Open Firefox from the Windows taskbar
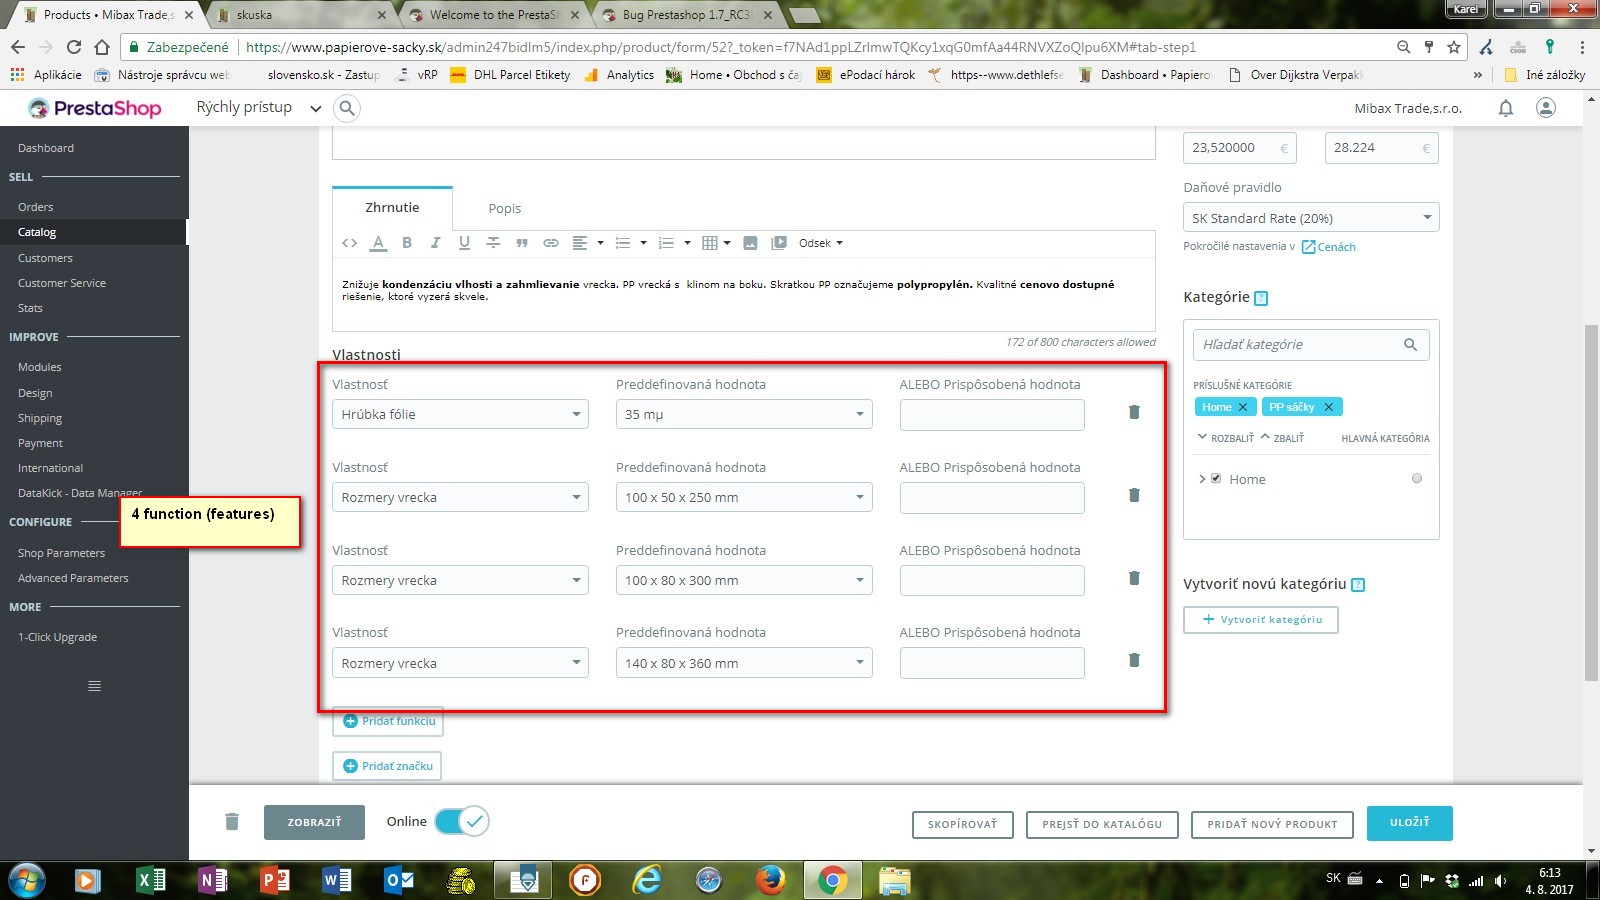The image size is (1600, 900). pyautogui.click(x=770, y=880)
